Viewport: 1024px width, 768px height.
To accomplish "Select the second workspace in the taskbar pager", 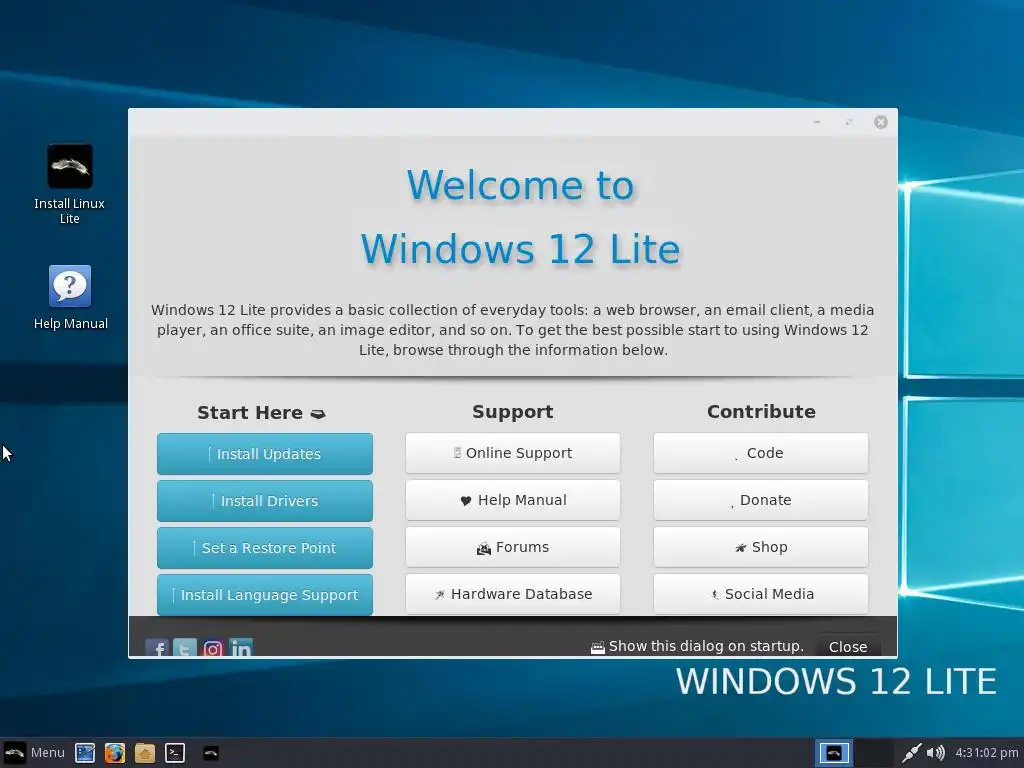I will [874, 753].
